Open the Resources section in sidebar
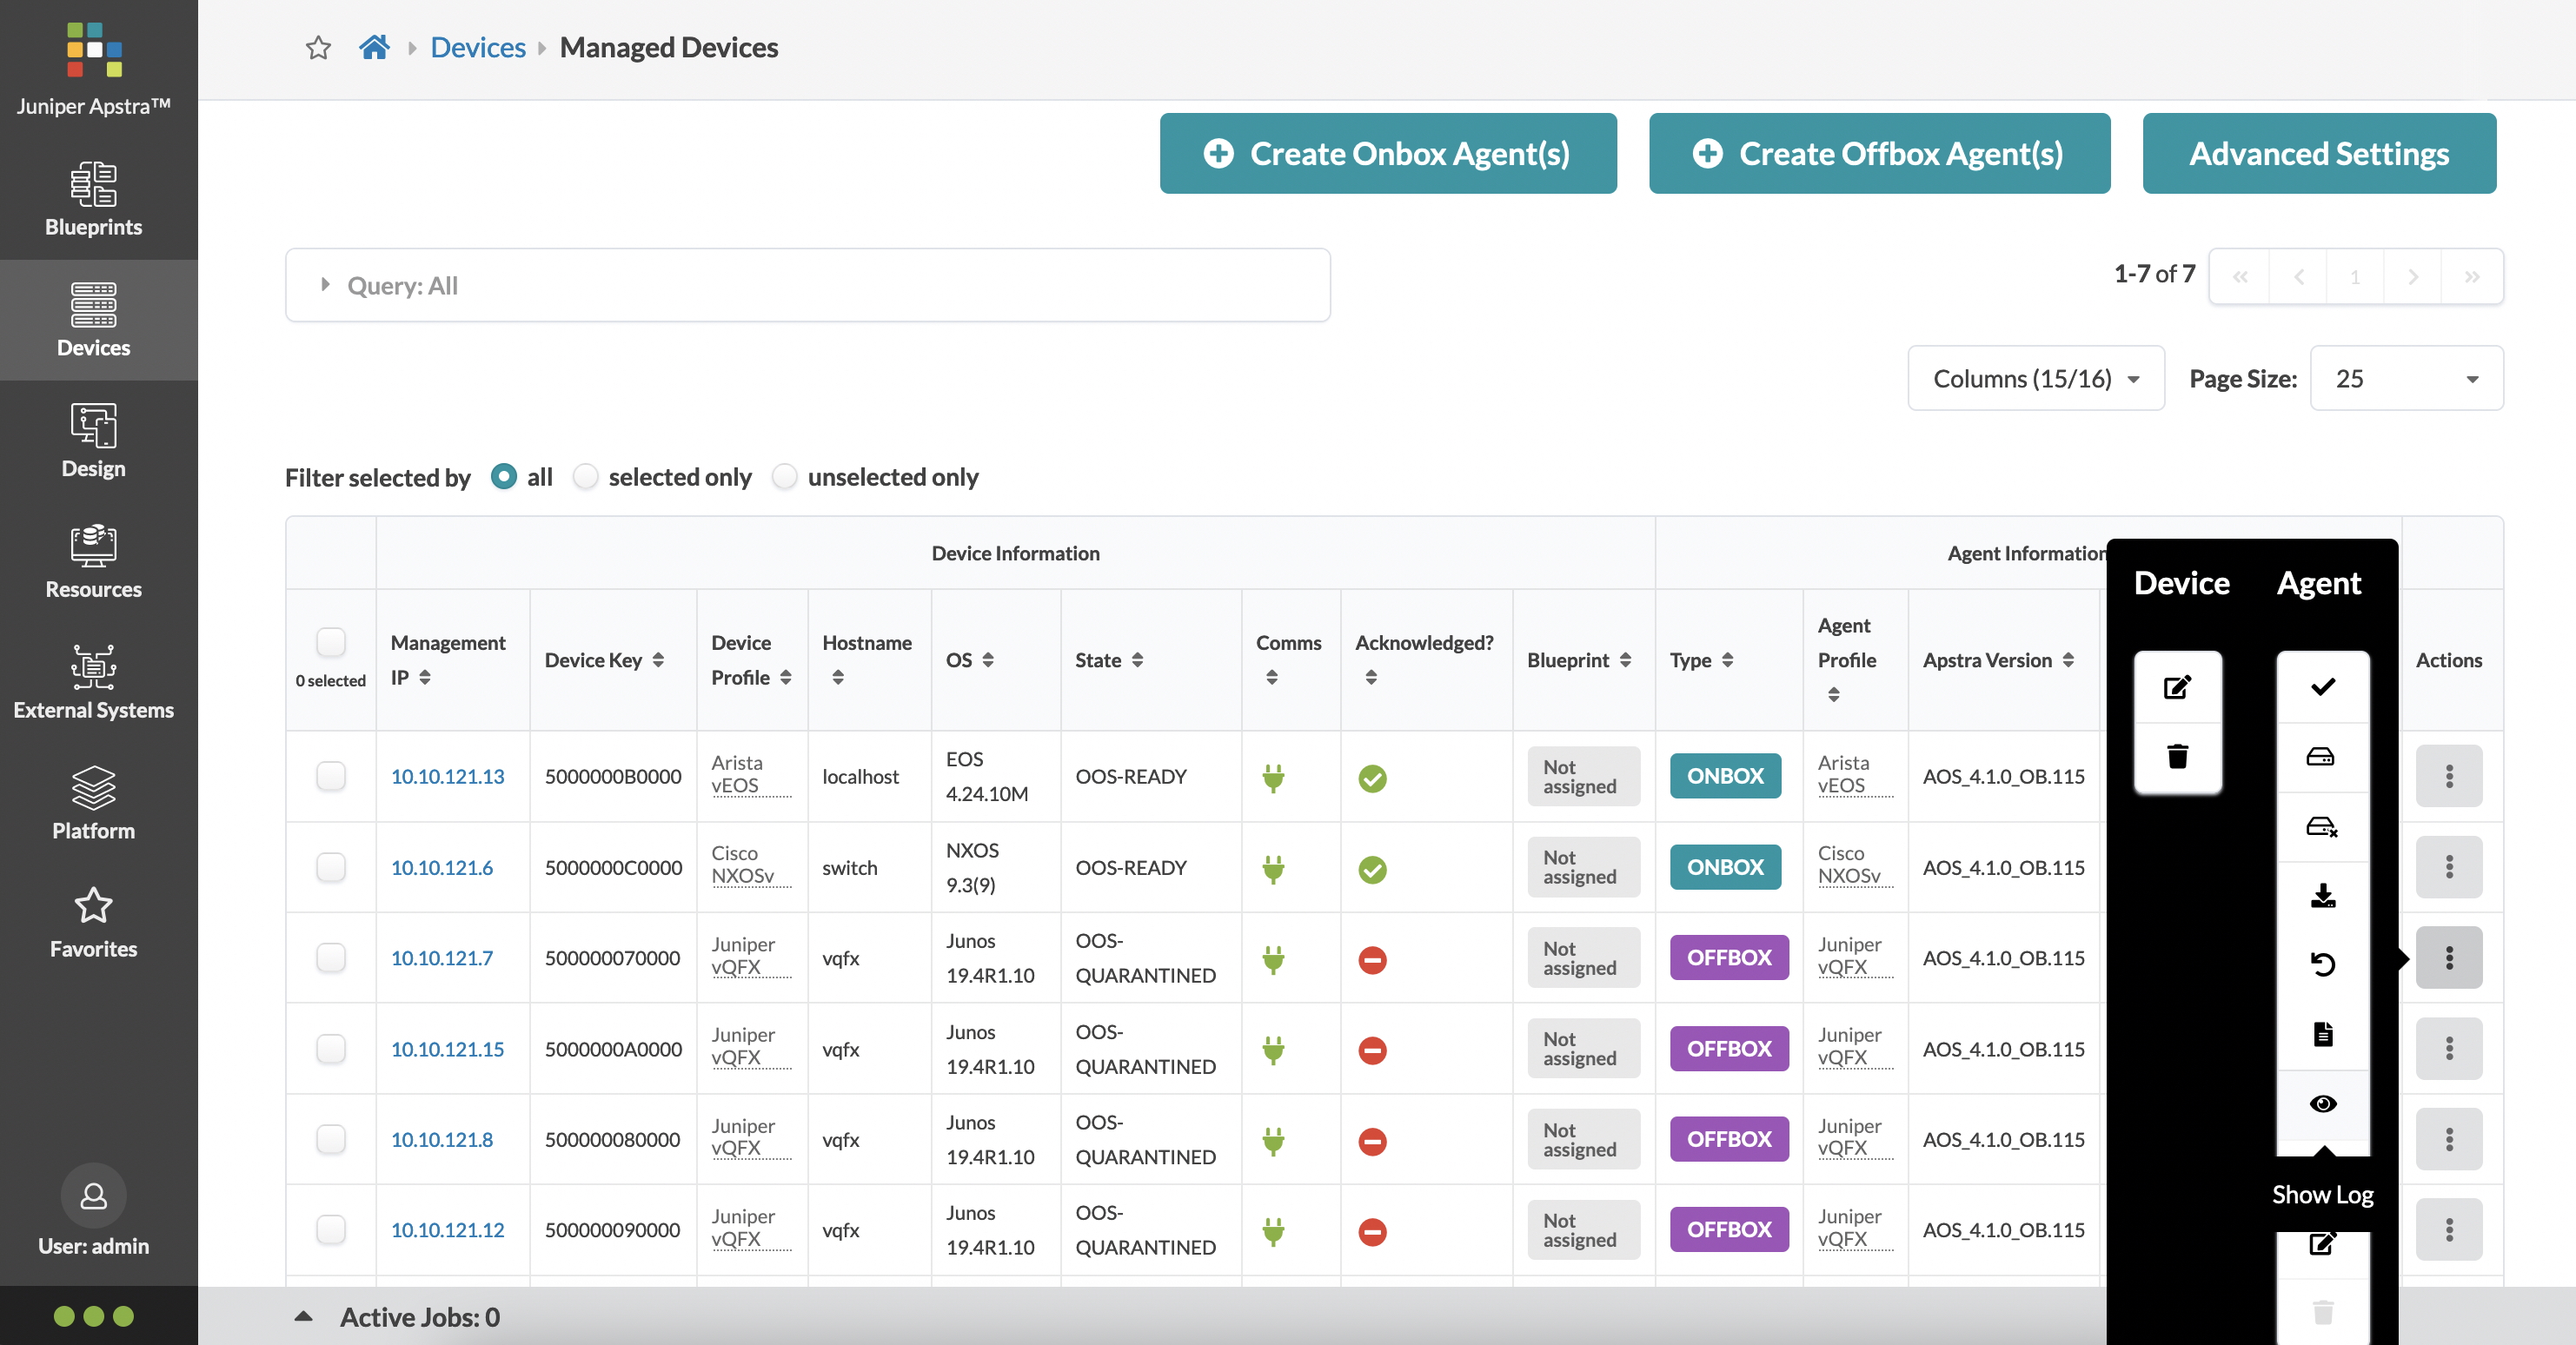The height and width of the screenshot is (1345, 2576). (x=93, y=561)
